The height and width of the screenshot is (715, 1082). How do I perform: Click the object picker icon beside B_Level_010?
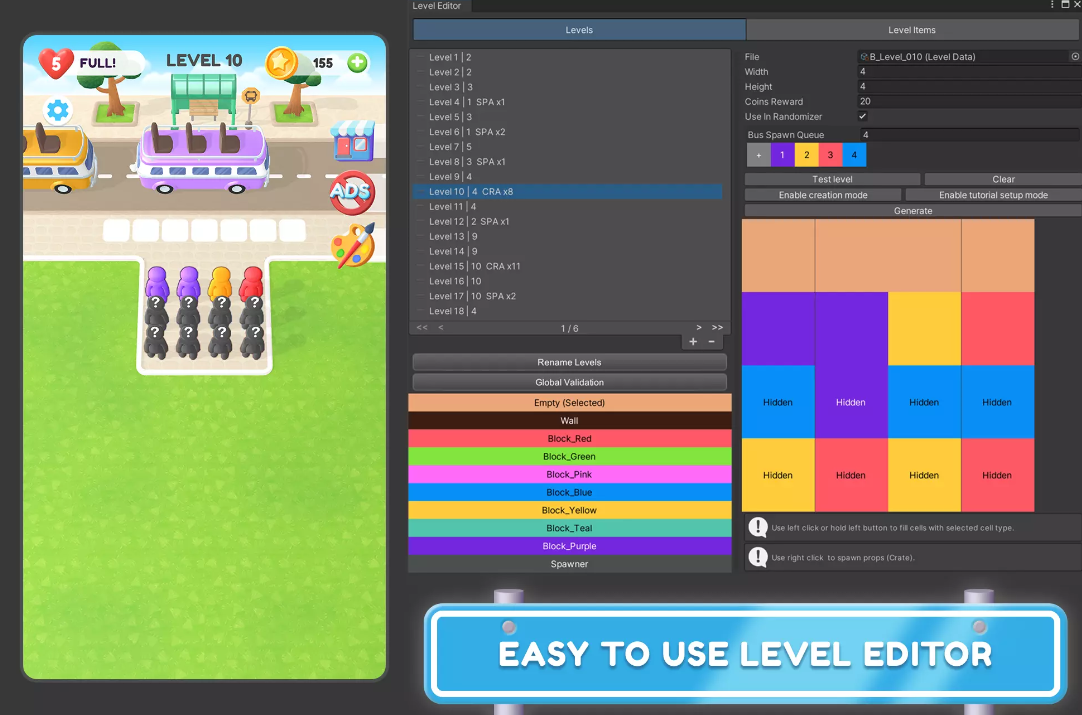[1075, 57]
